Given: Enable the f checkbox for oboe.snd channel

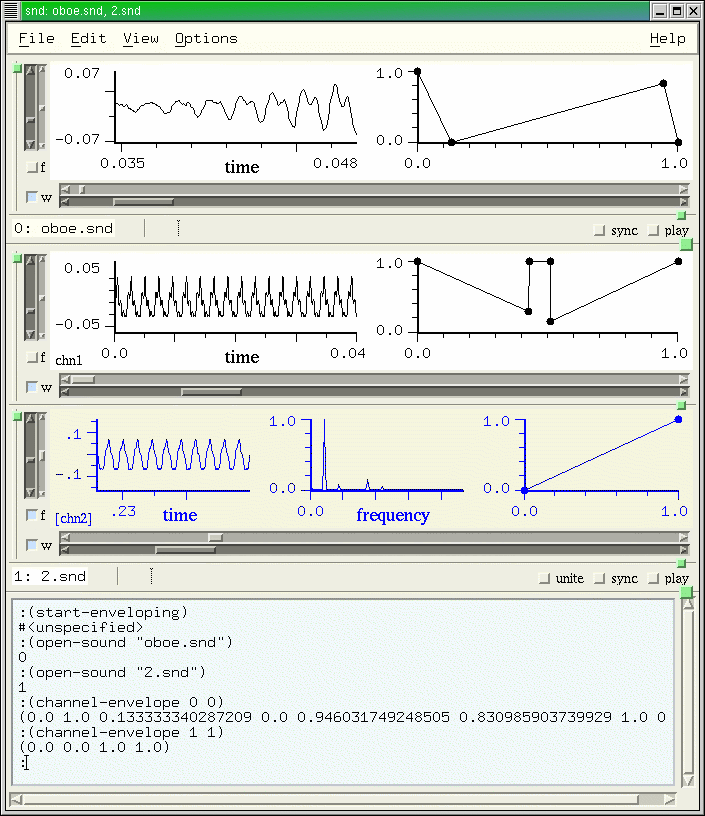Looking at the screenshot, I should (x=32, y=168).
